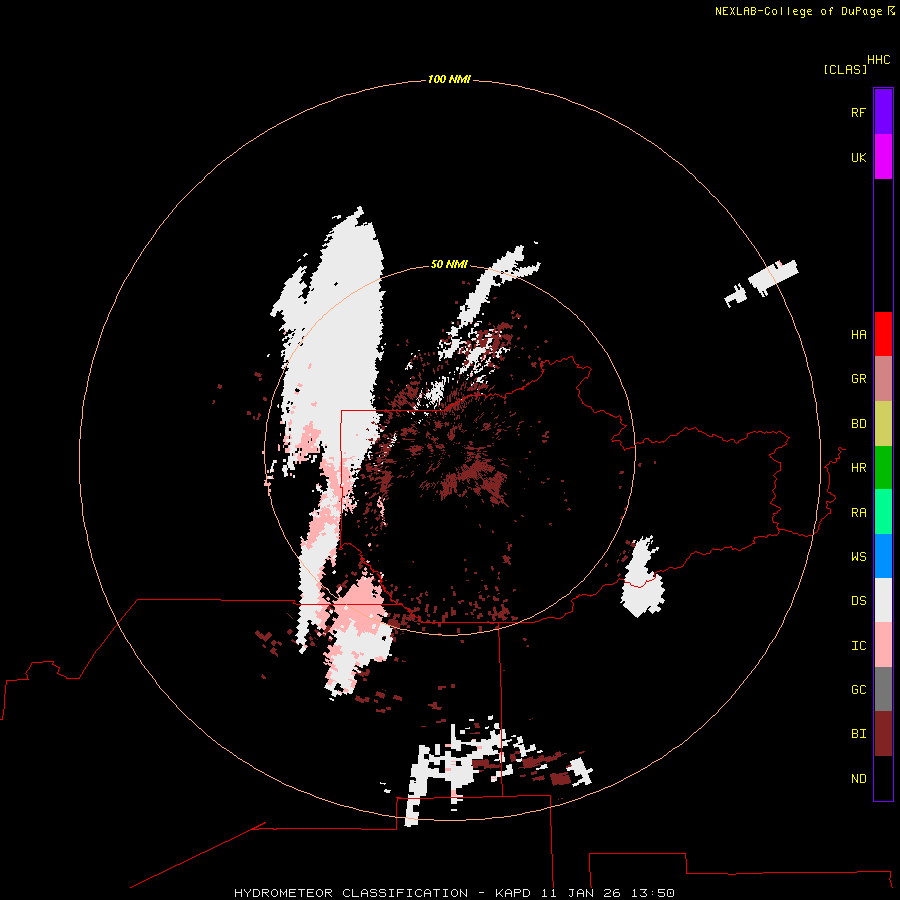Click the RF legend label
This screenshot has height=900, width=900.
(858, 112)
